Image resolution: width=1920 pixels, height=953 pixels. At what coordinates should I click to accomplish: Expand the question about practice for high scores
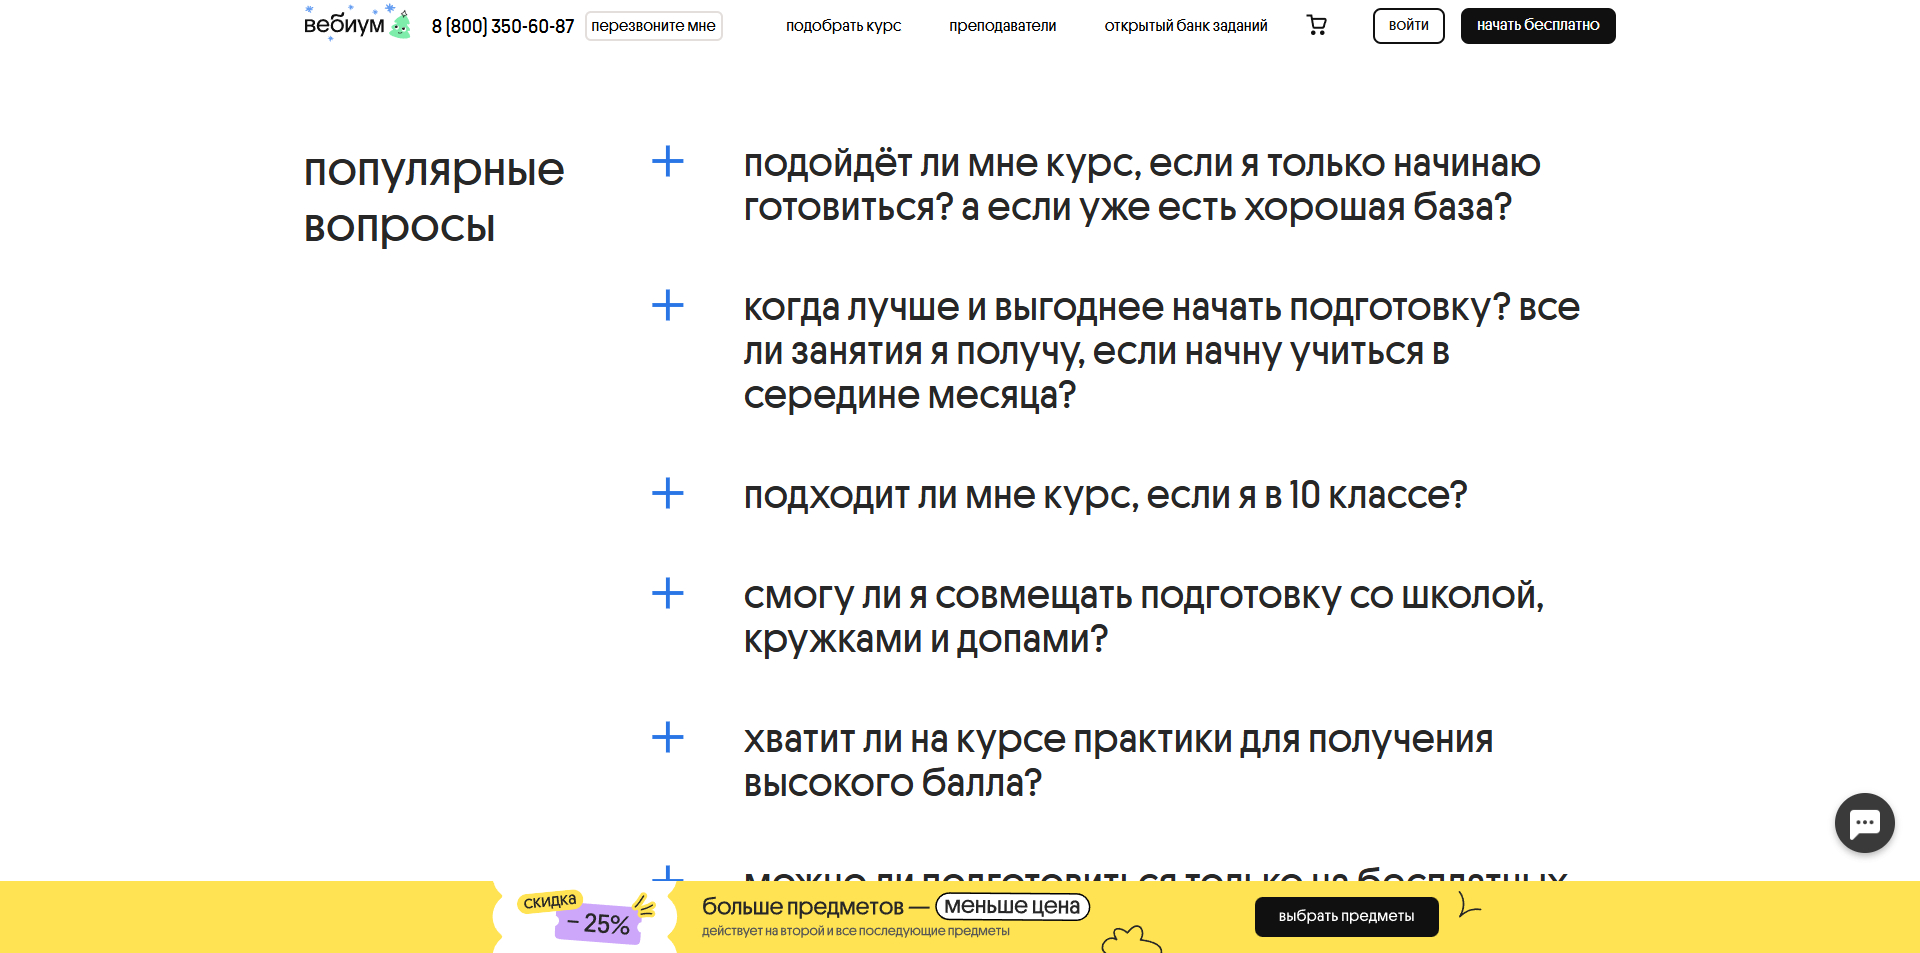(x=666, y=738)
